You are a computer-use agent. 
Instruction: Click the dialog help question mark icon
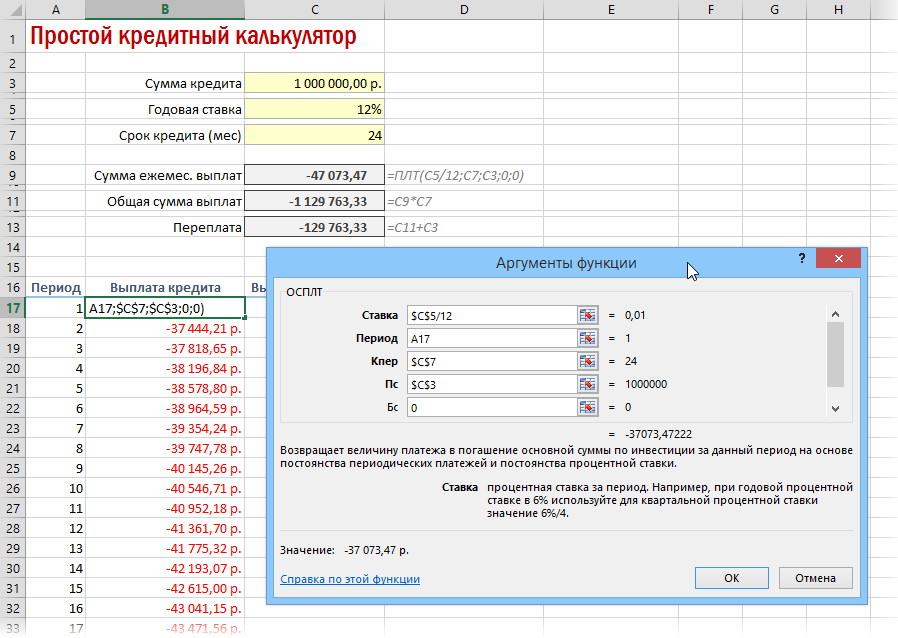tap(802, 258)
